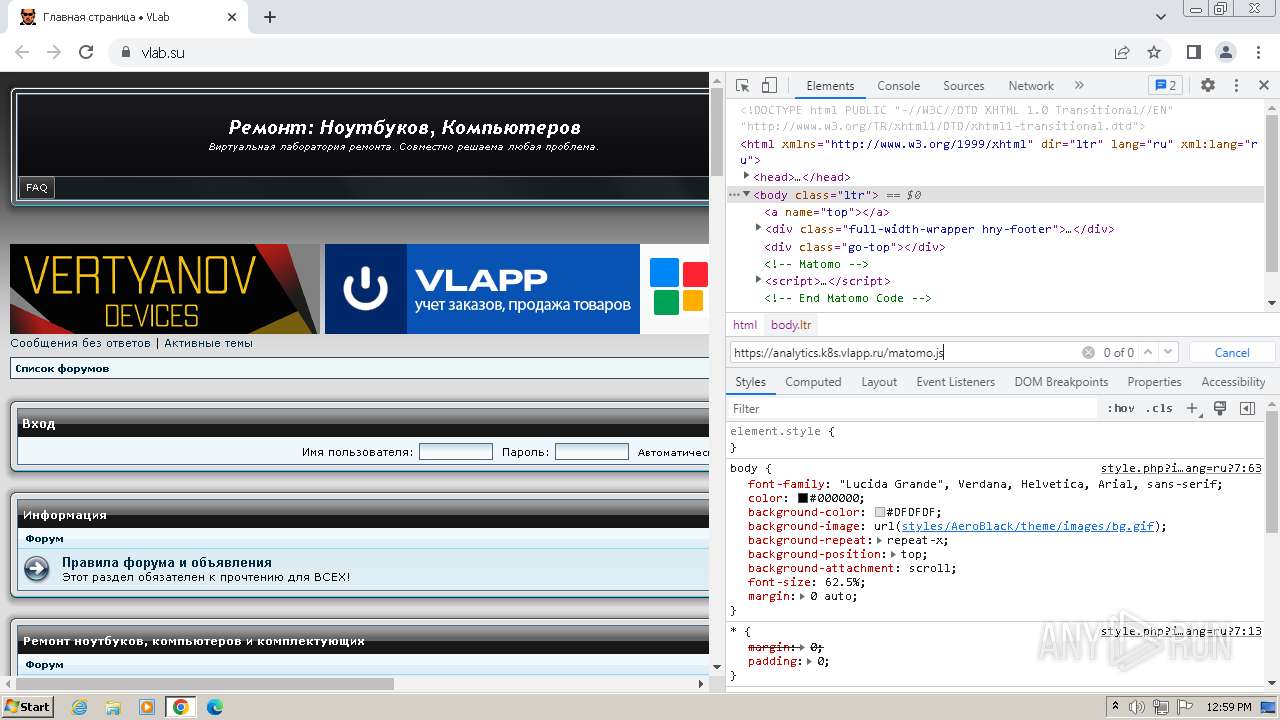1280x720 pixels.
Task: Expand the script element node
Action: (x=758, y=281)
